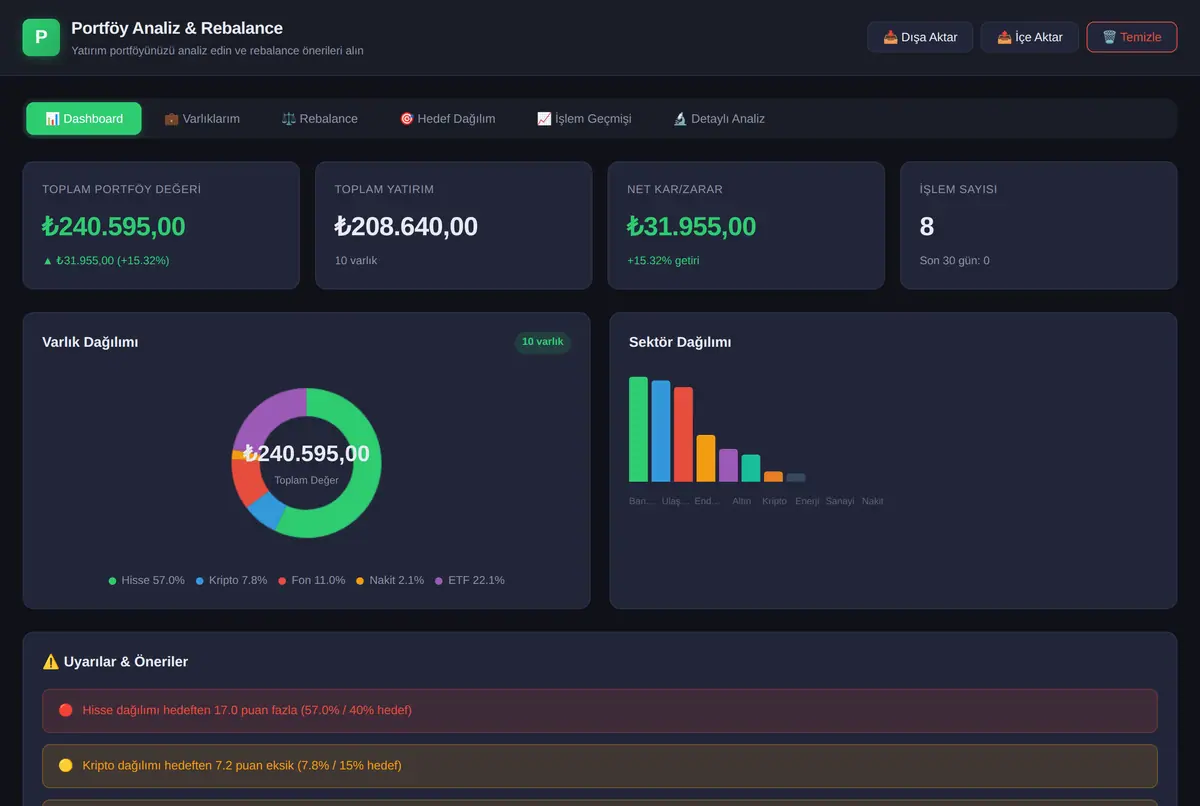Click the "Altın" axis label in sector chart

pos(741,501)
